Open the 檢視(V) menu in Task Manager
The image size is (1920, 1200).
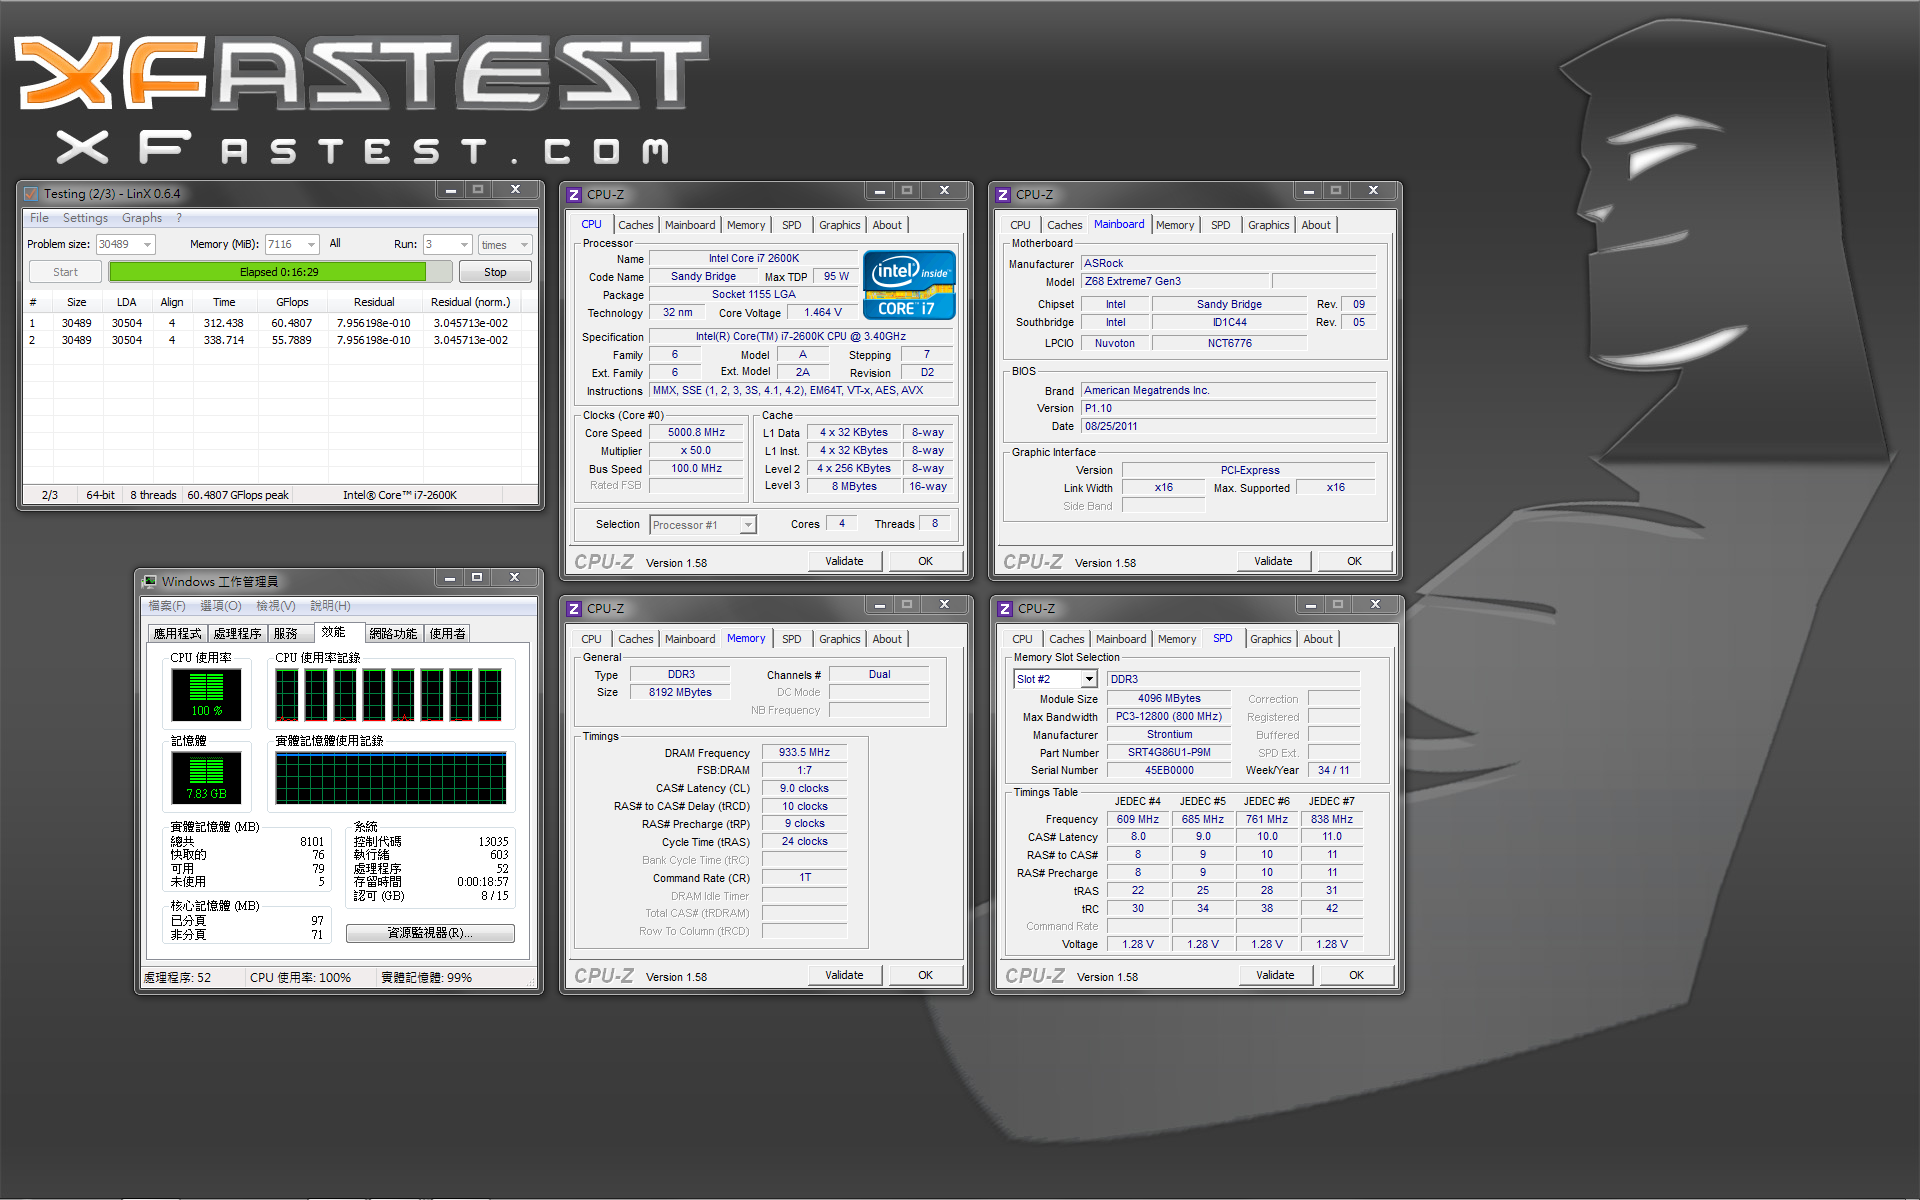pyautogui.click(x=276, y=606)
